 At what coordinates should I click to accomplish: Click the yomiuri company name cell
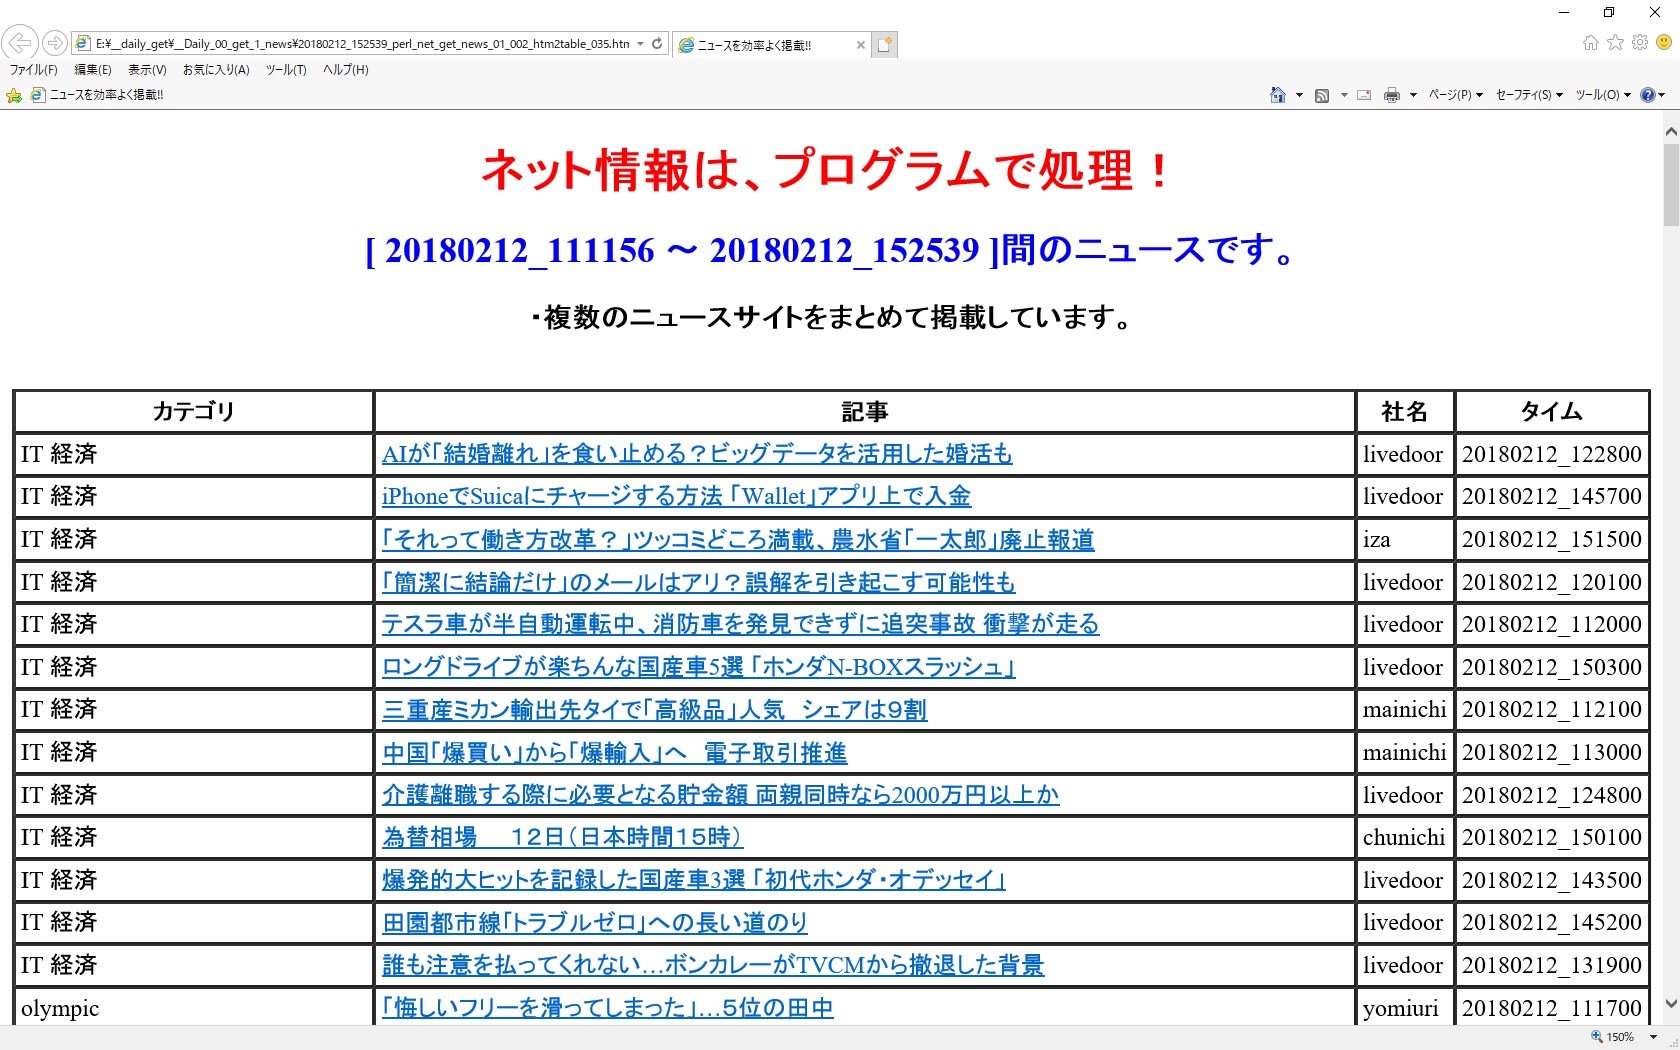click(1405, 1008)
